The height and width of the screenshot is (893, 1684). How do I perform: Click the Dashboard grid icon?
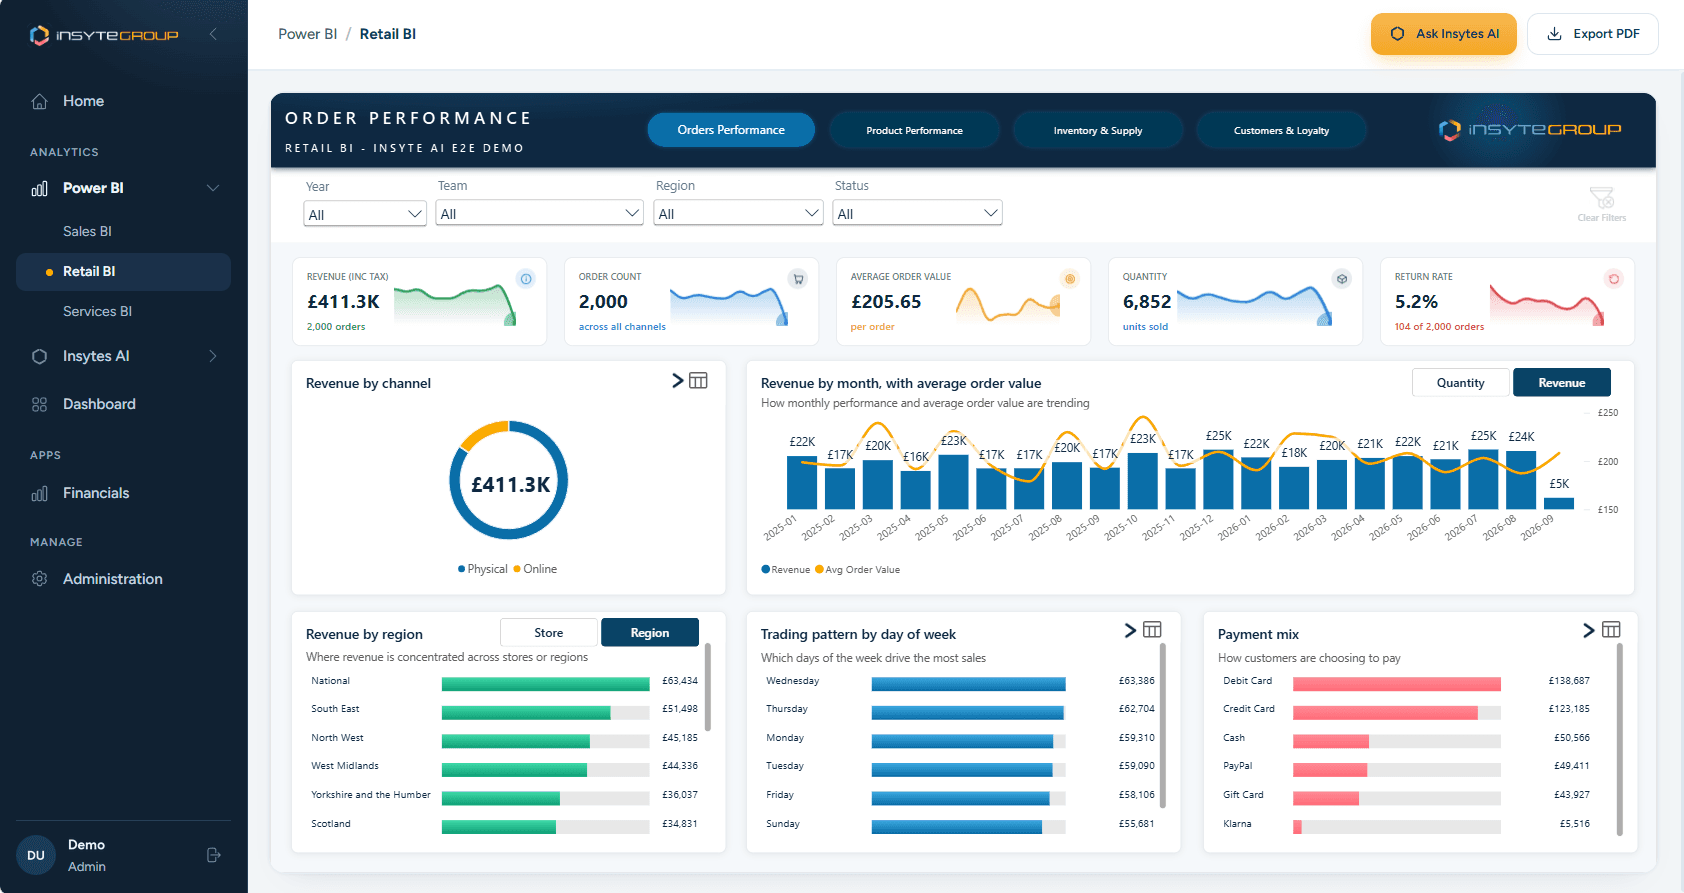point(40,404)
